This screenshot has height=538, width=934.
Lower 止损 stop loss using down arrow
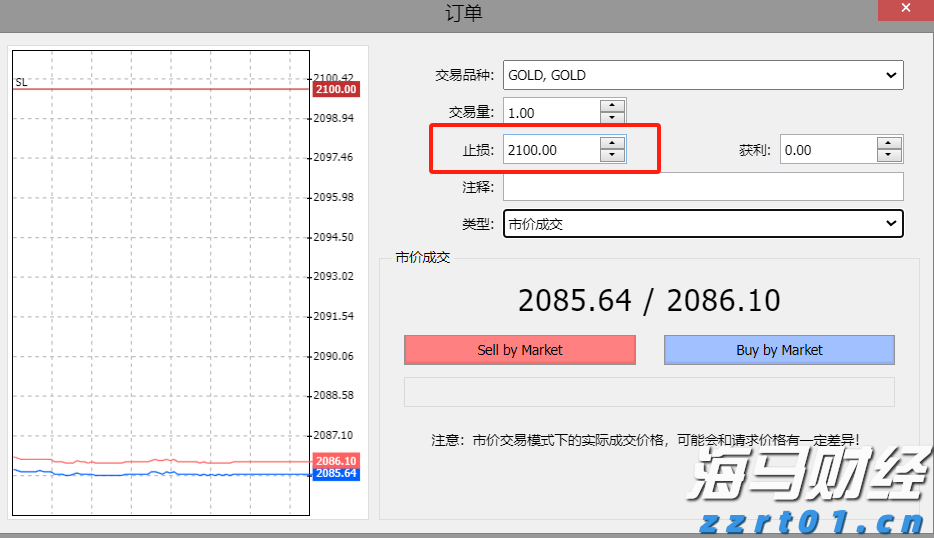click(612, 156)
